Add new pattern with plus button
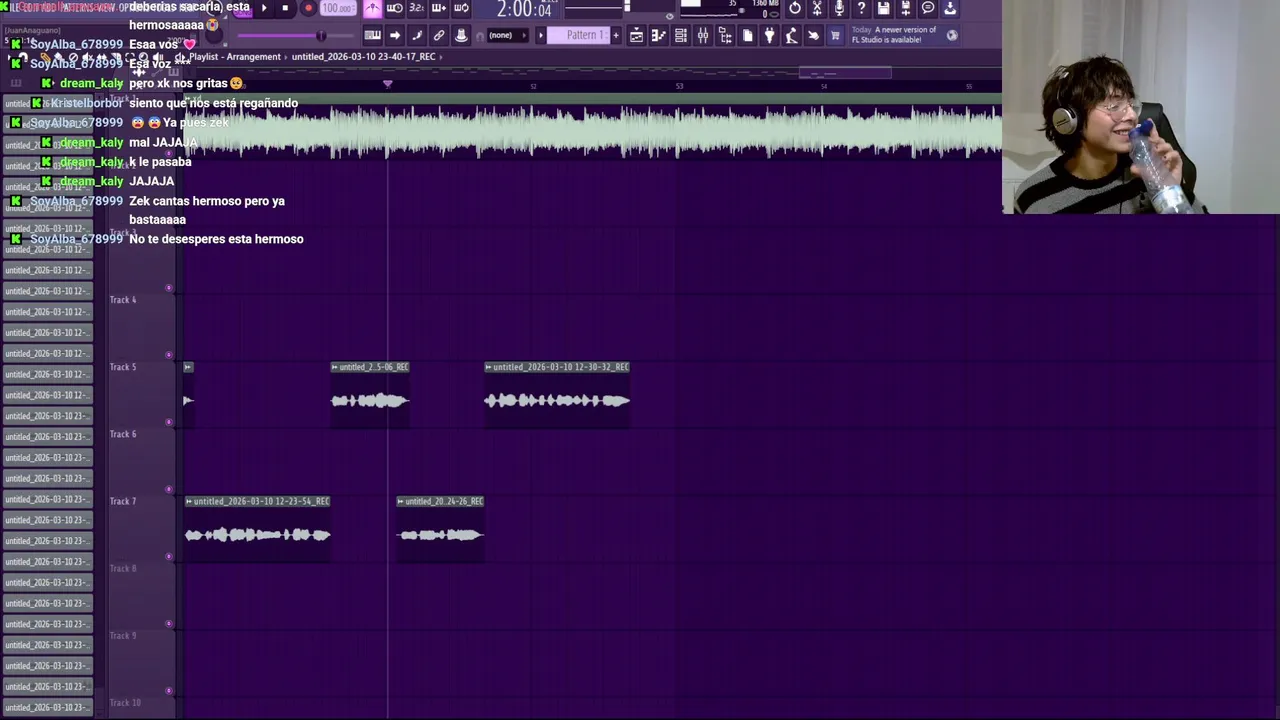The height and width of the screenshot is (720, 1280). (615, 35)
